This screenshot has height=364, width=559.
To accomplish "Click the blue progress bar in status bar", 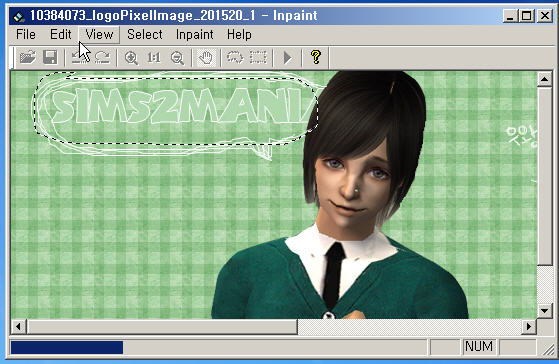I will [x=67, y=348].
